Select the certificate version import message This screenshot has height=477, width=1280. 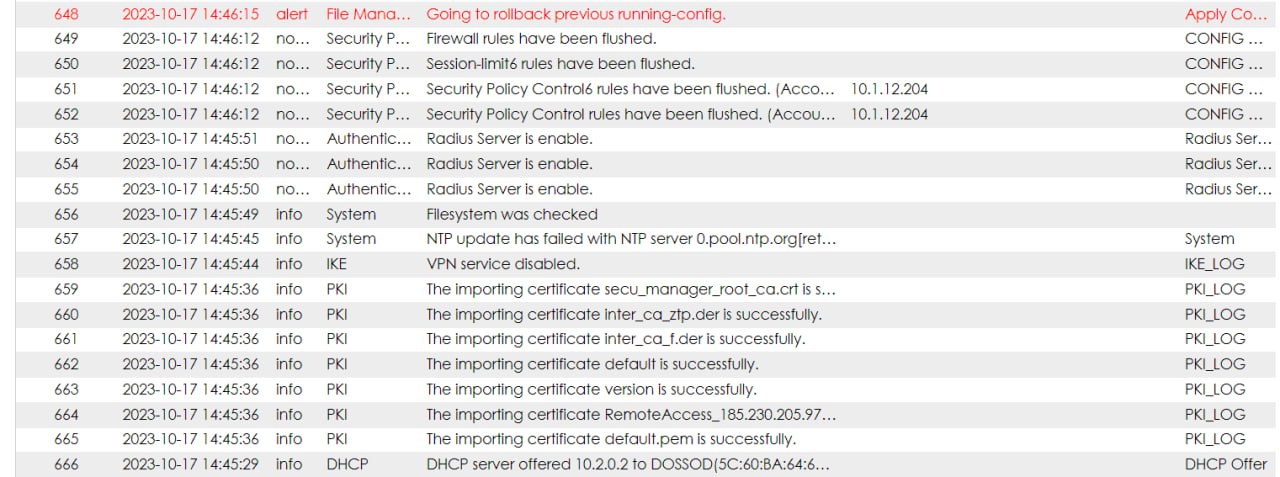click(591, 389)
